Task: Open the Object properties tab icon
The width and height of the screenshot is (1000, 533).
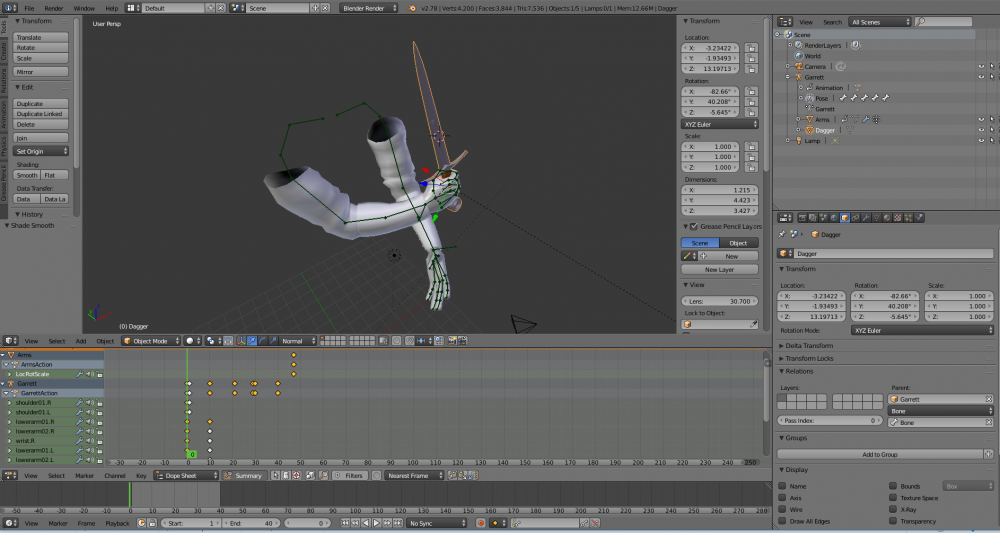Action: click(x=846, y=217)
